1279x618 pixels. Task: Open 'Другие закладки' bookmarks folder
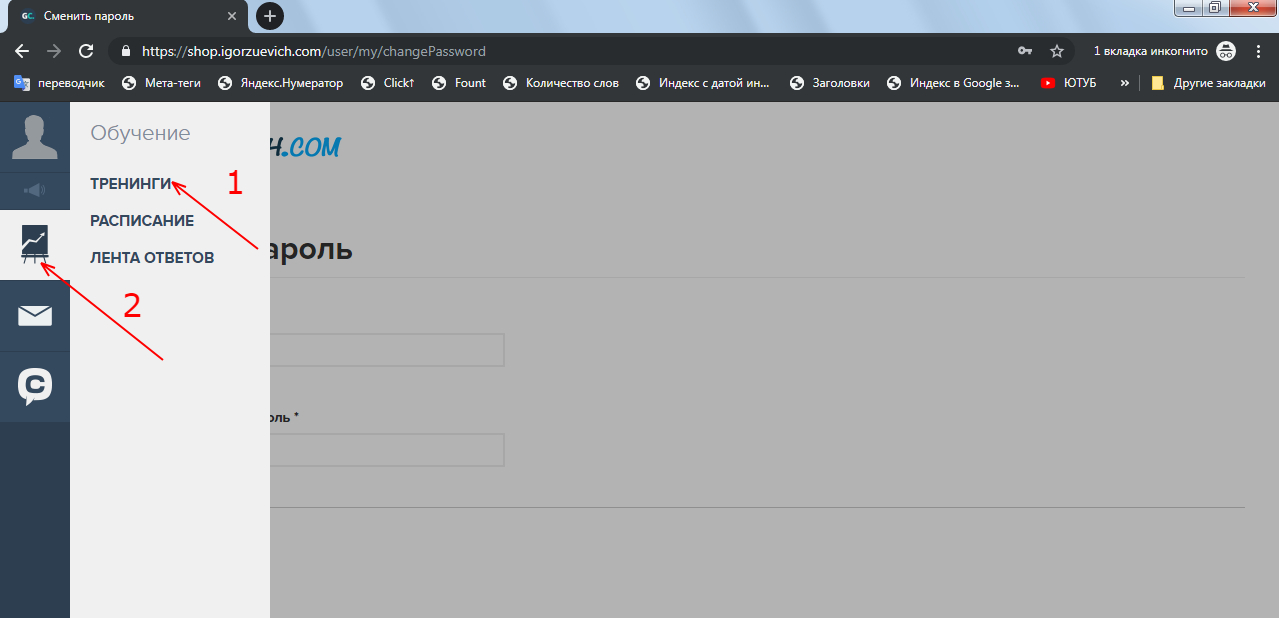click(x=1208, y=83)
